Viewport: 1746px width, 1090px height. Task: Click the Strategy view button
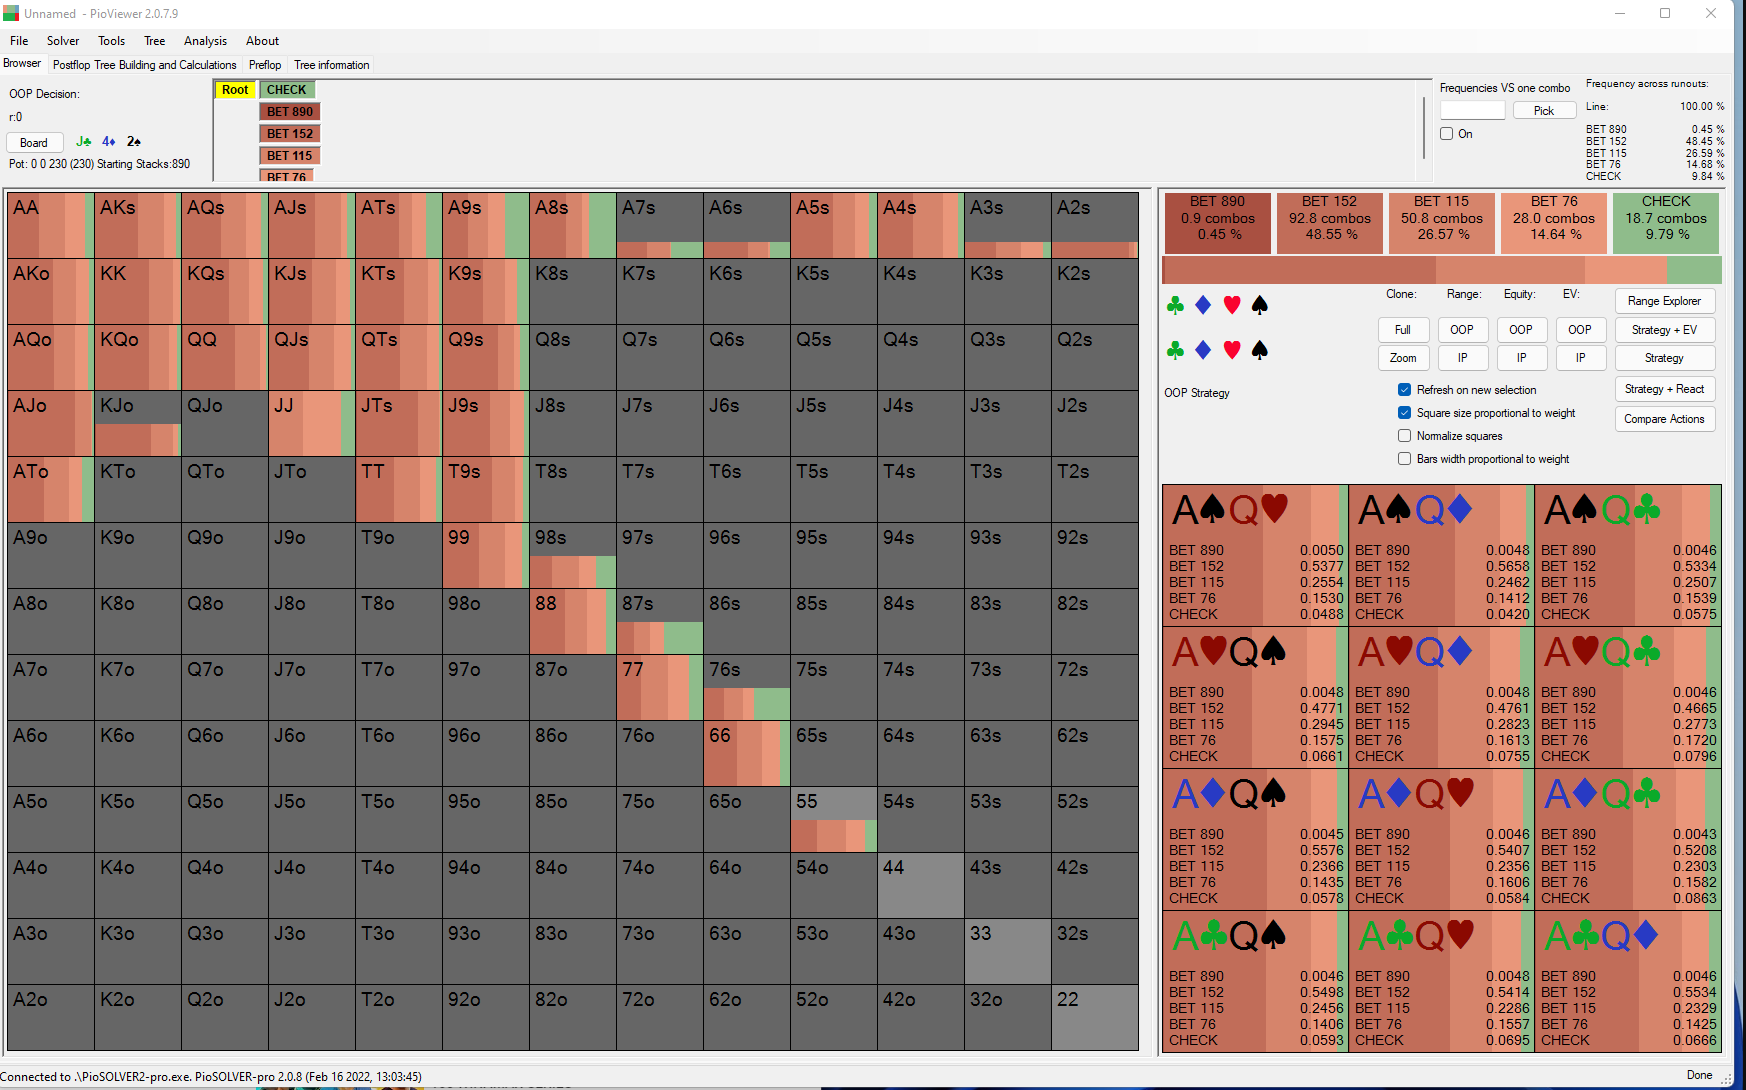pyautogui.click(x=1665, y=358)
